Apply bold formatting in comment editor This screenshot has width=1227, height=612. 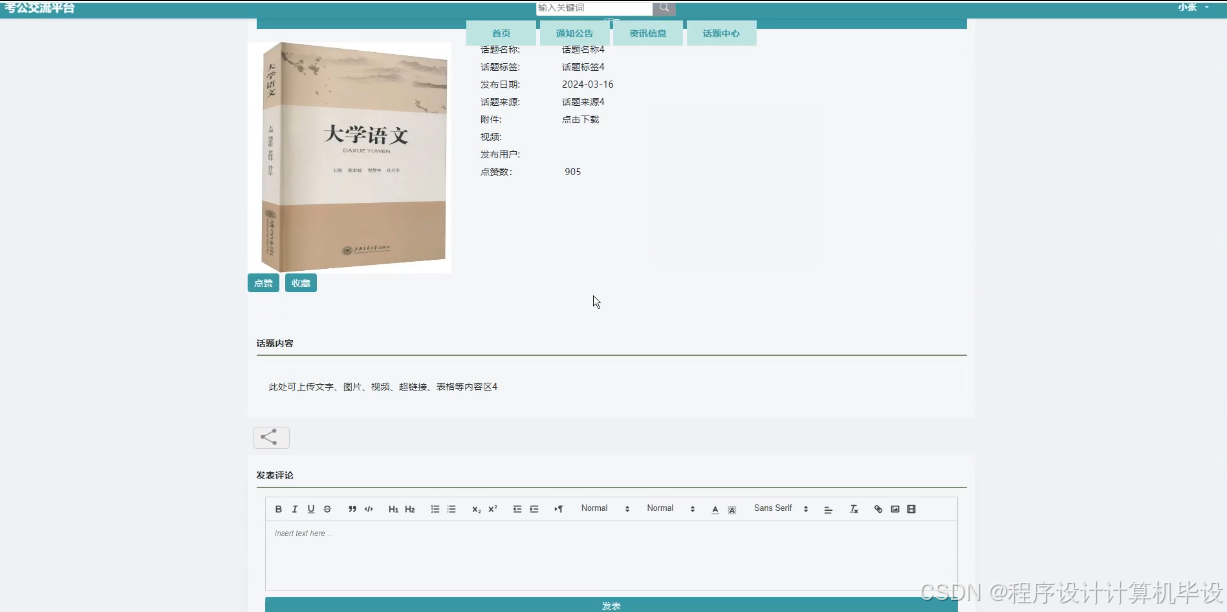pos(279,509)
